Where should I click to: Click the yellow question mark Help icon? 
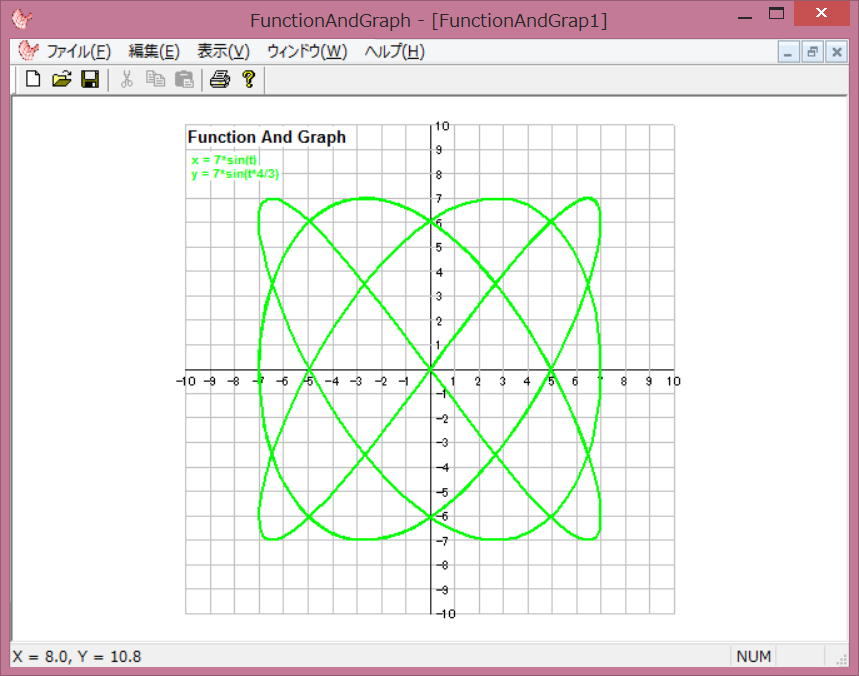click(249, 79)
